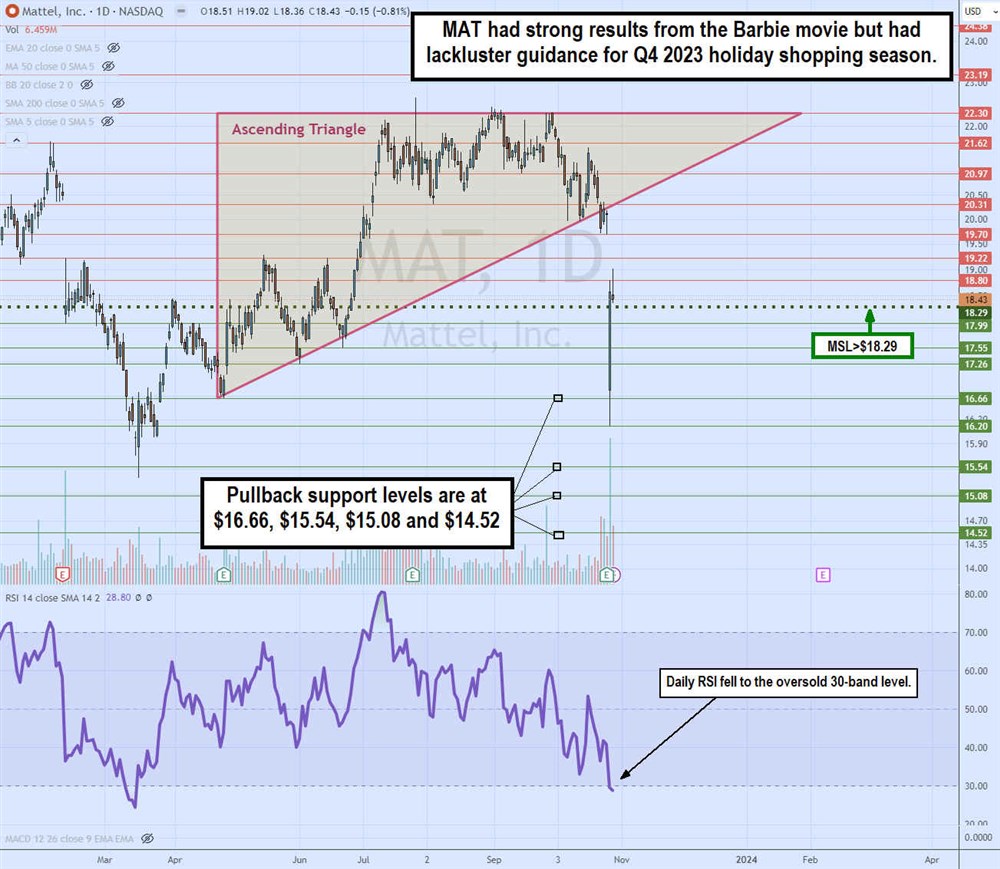Select the EMA 20 close legend label
The image size is (1000, 869).
pyautogui.click(x=52, y=48)
